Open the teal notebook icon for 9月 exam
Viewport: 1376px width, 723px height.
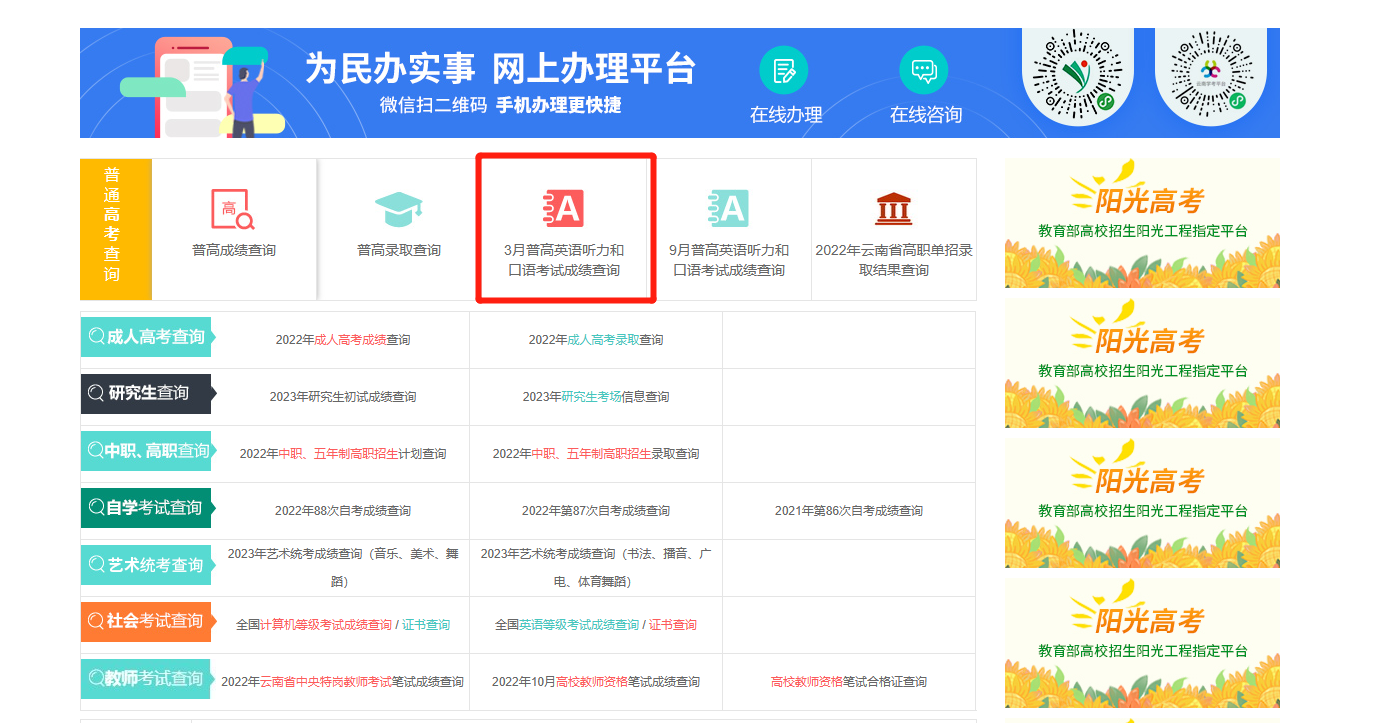tap(728, 209)
